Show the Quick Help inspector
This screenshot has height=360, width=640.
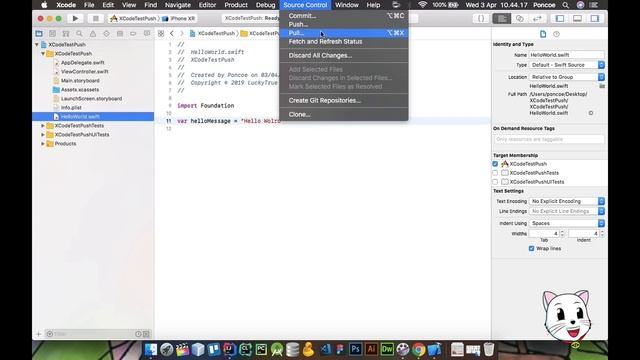[556, 34]
